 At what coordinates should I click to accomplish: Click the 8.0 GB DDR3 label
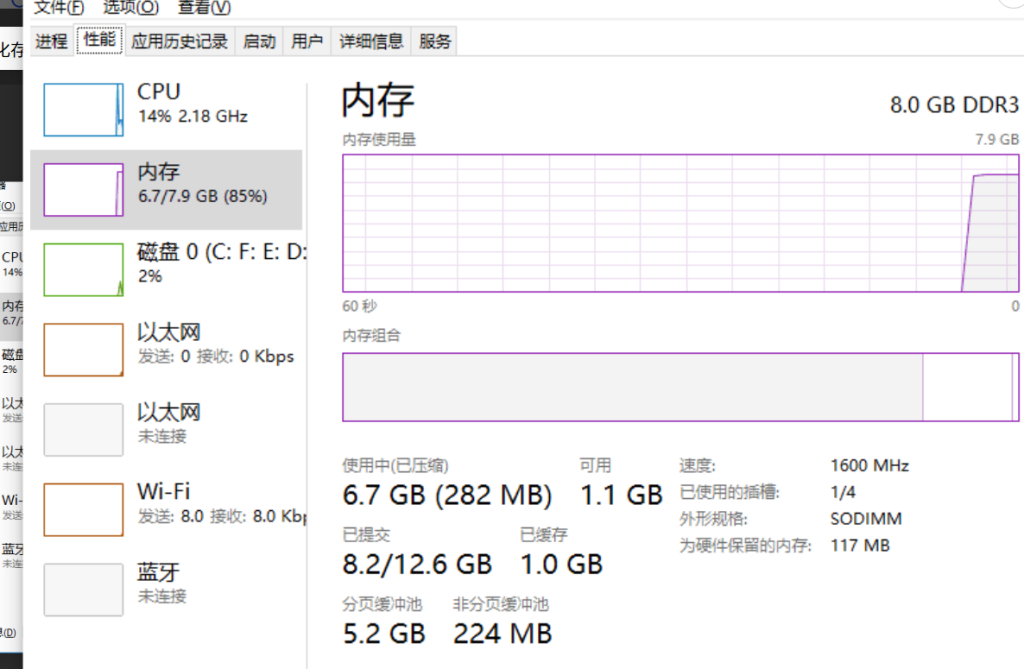954,105
